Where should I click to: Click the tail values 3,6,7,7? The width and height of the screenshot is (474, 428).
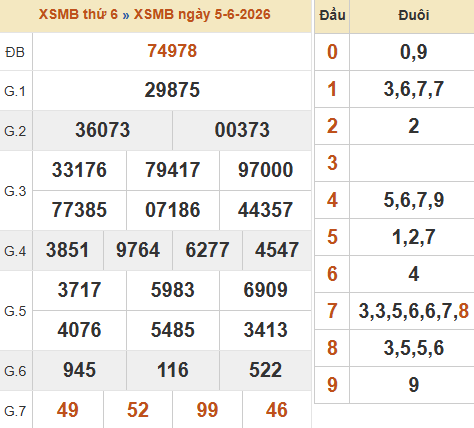coord(414,89)
